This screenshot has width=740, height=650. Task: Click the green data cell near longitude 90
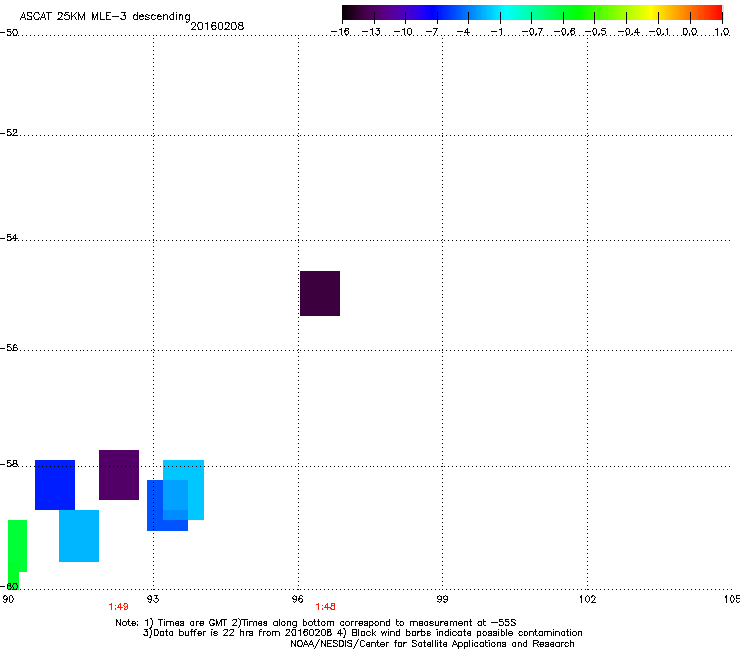coord(17,546)
